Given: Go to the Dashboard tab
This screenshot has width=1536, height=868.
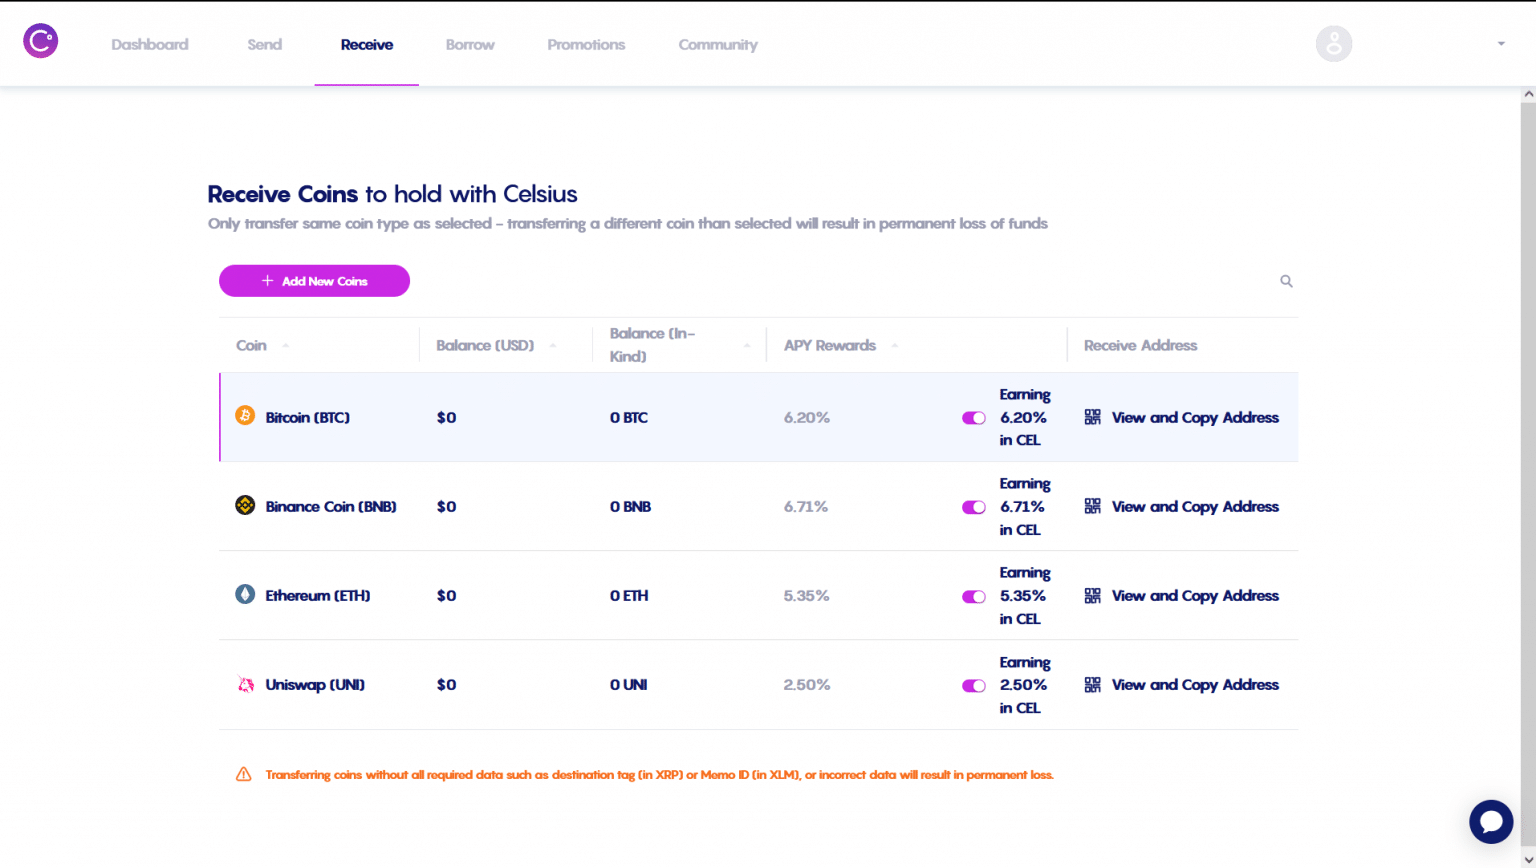Looking at the screenshot, I should coord(150,44).
